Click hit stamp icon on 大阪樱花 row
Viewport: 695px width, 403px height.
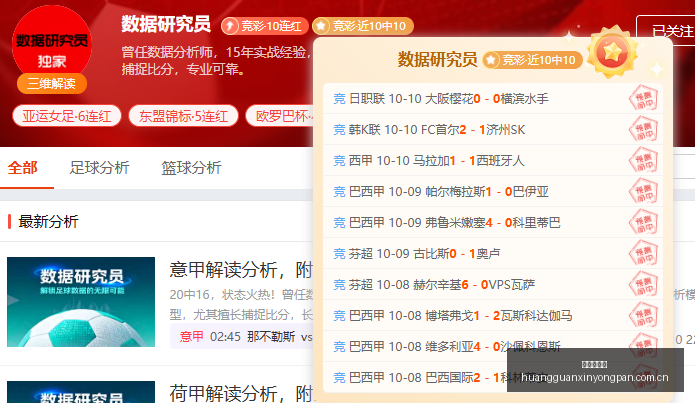(643, 98)
